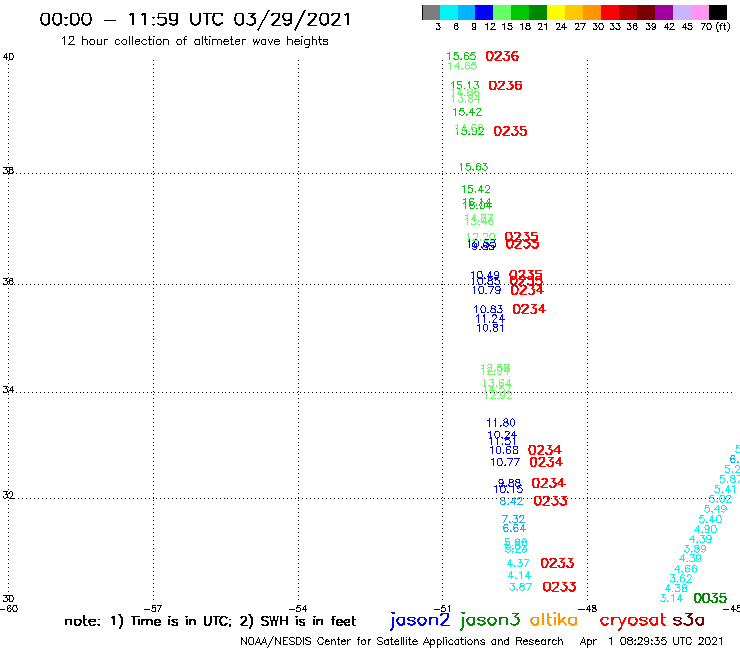Select the 70 (ft) legend label
Screen dimensions: 740x650
pyautogui.click(x=715, y=26)
